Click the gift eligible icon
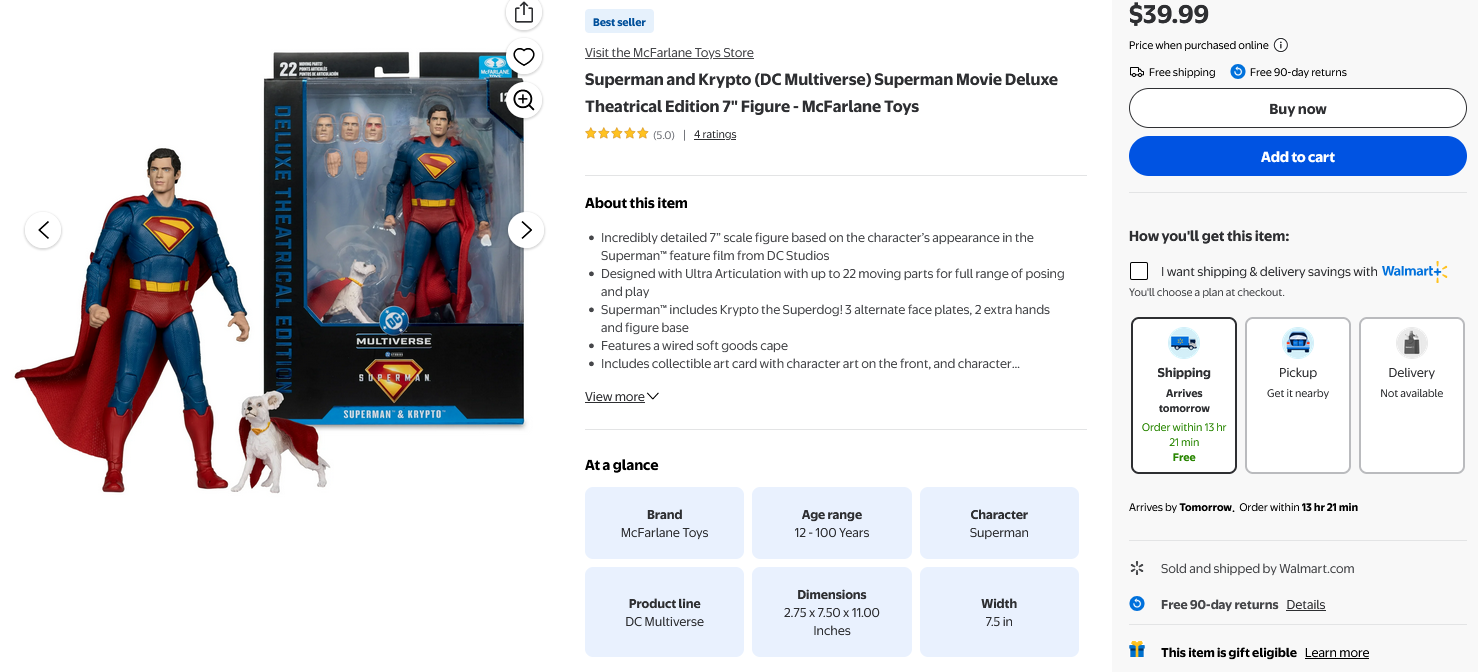This screenshot has width=1478, height=672. click(1137, 651)
